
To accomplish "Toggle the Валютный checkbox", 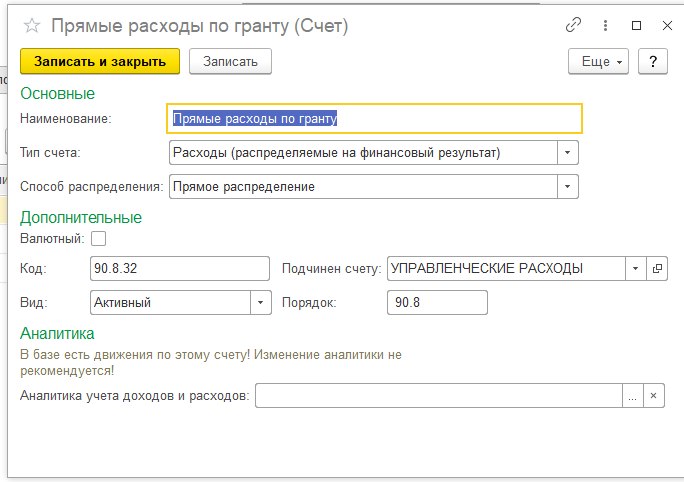I will (x=98, y=238).
